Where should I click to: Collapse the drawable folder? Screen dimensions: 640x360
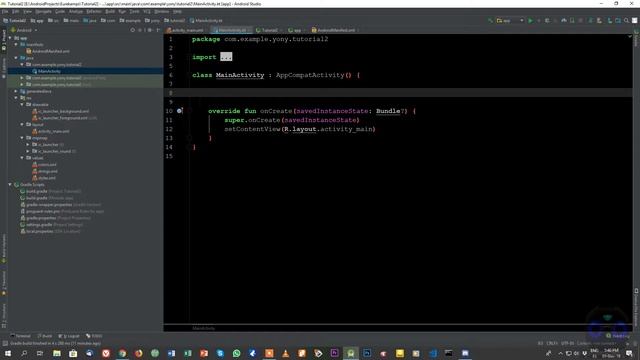tap(22, 104)
